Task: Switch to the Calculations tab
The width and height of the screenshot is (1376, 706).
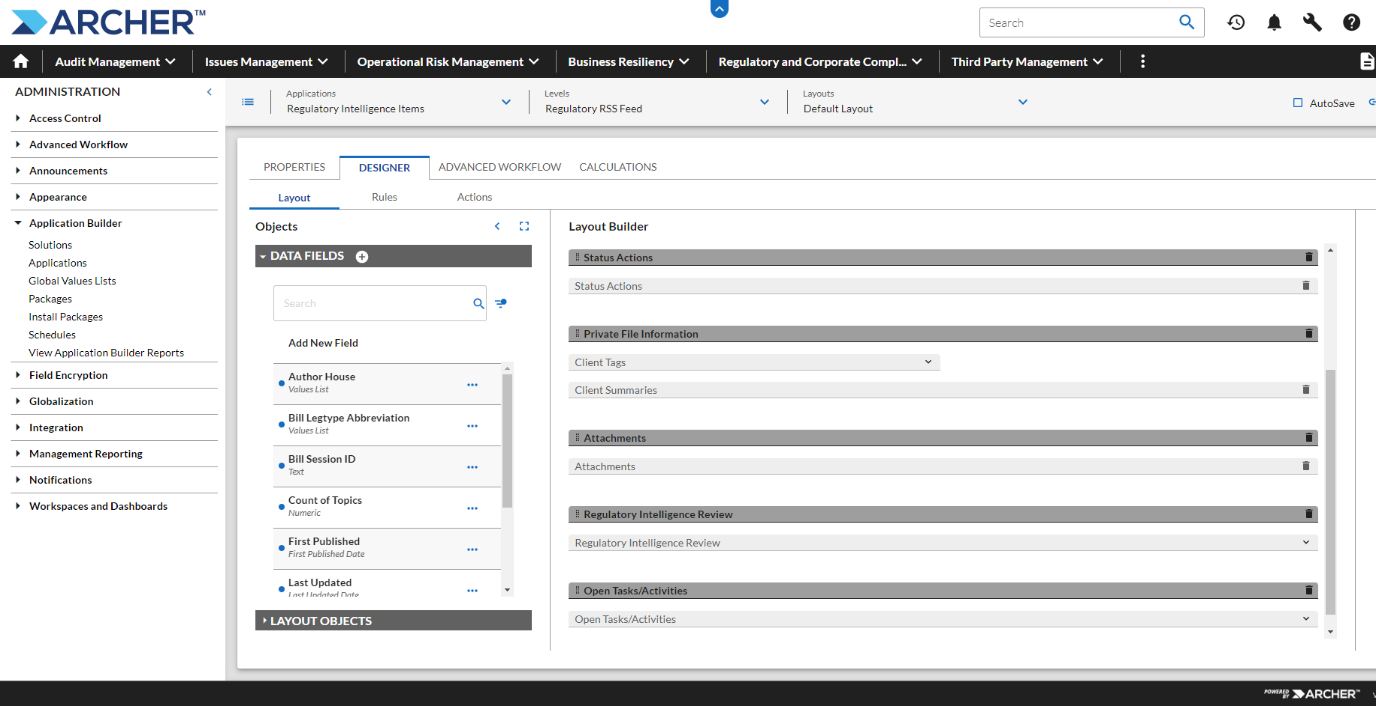Action: (x=618, y=167)
